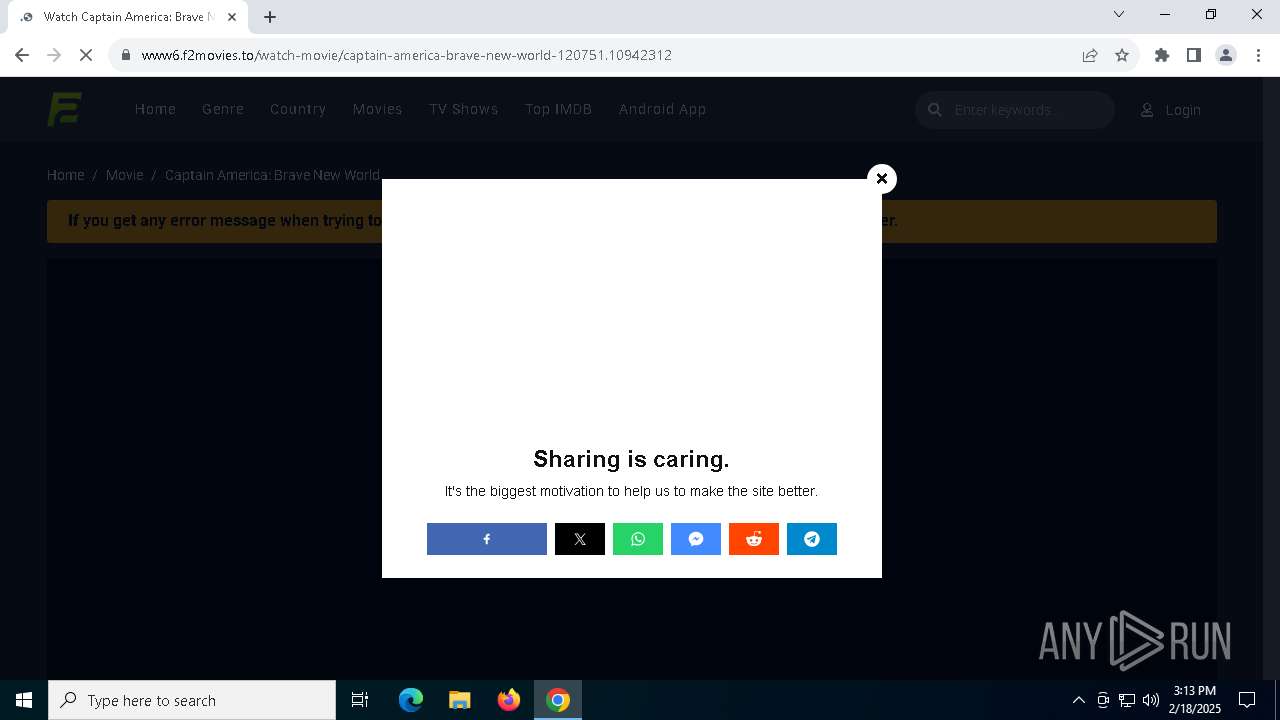The width and height of the screenshot is (1280, 720).
Task: Close the Watch Captain America tab
Action: [232, 17]
